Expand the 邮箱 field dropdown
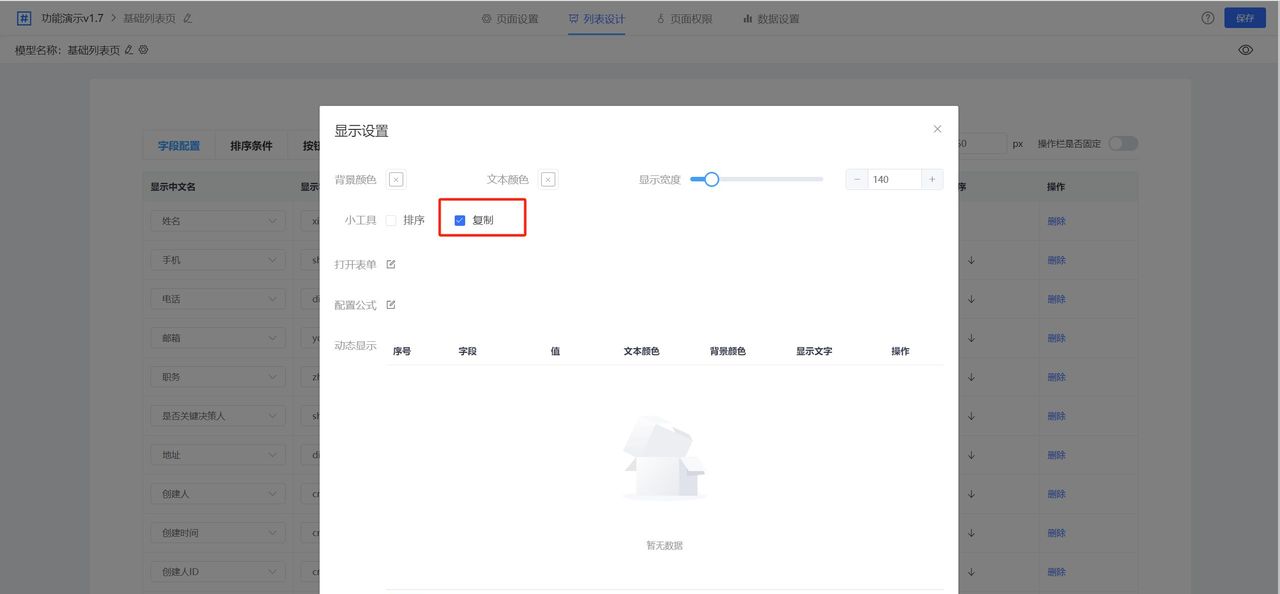 (x=217, y=337)
